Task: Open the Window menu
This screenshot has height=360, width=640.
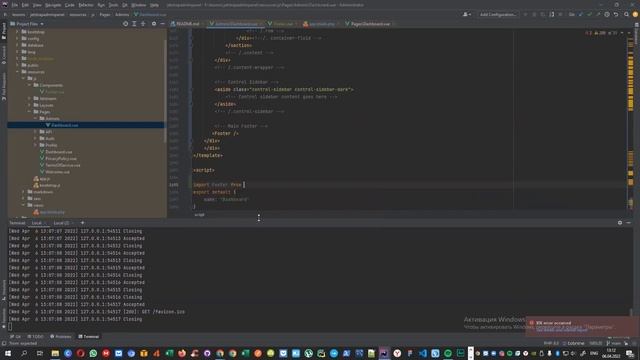Action: click(139, 5)
